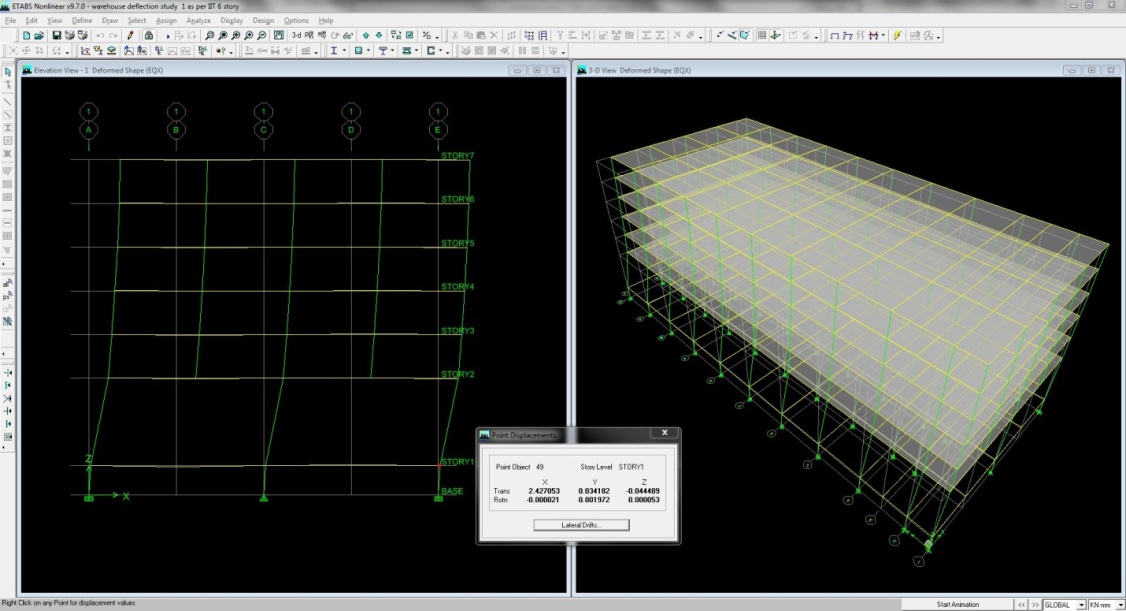The height and width of the screenshot is (611, 1126).
Task: Click the STORY1 label in elevation view
Action: pos(457,462)
